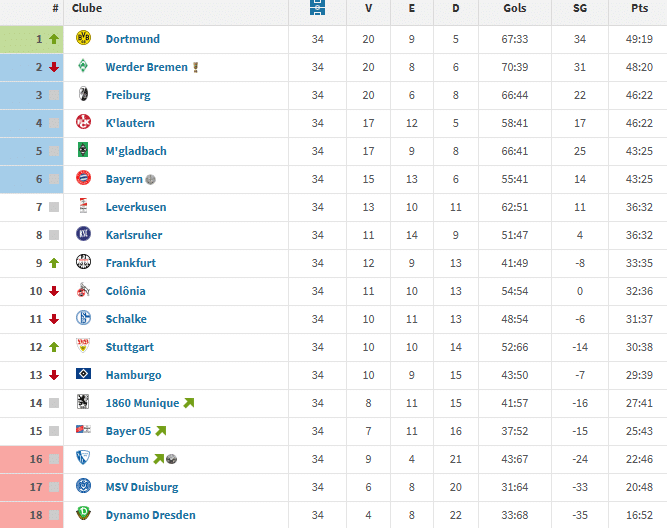Click the Frankfurt eagle crest icon
The width and height of the screenshot is (667, 528).
click(x=84, y=263)
